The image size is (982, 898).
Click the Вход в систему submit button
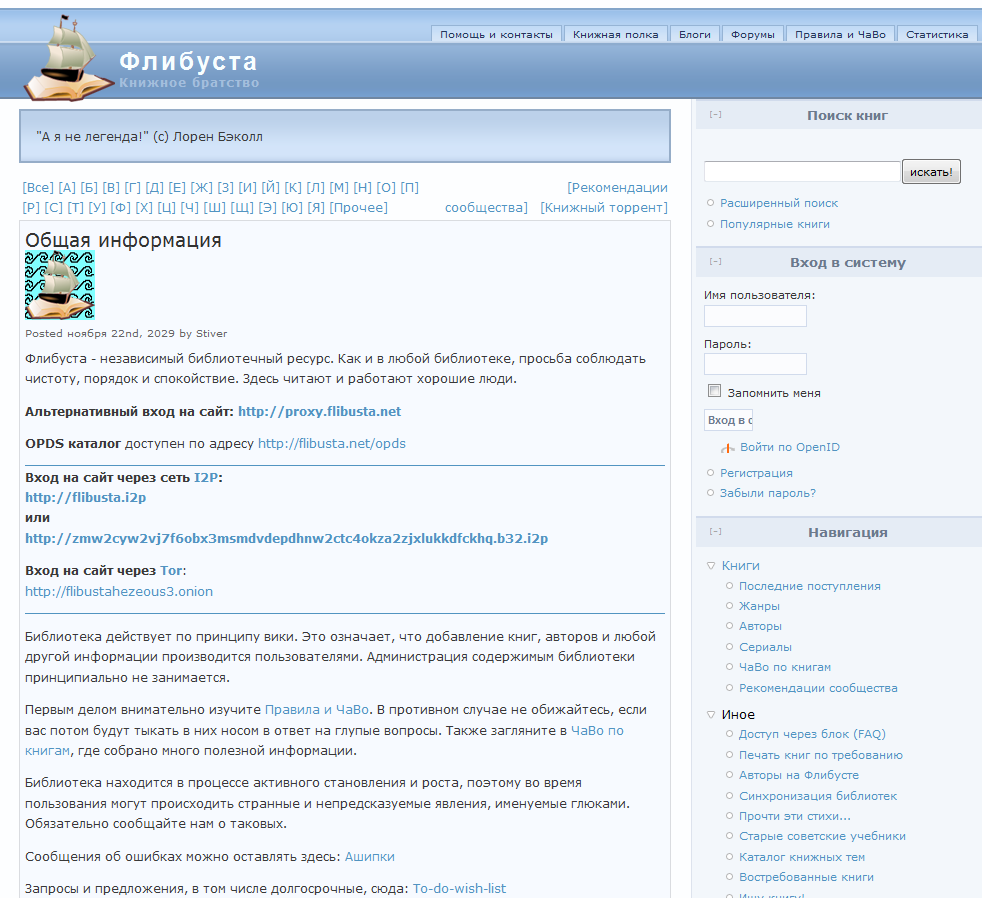(x=728, y=420)
